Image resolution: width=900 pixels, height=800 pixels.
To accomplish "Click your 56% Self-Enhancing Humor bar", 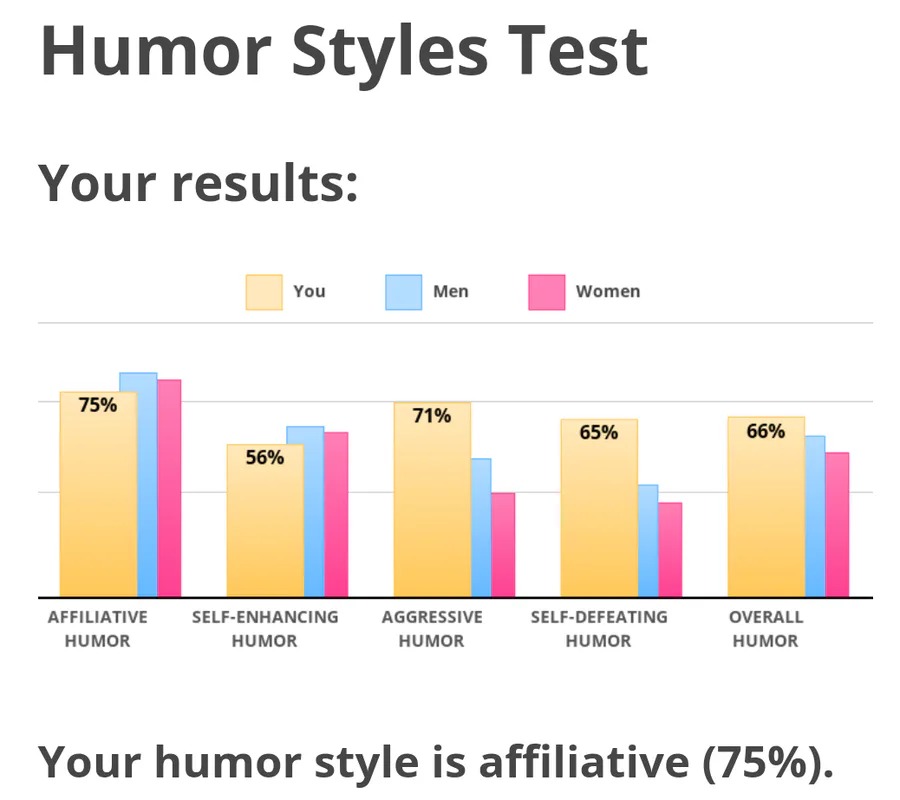I will click(265, 525).
